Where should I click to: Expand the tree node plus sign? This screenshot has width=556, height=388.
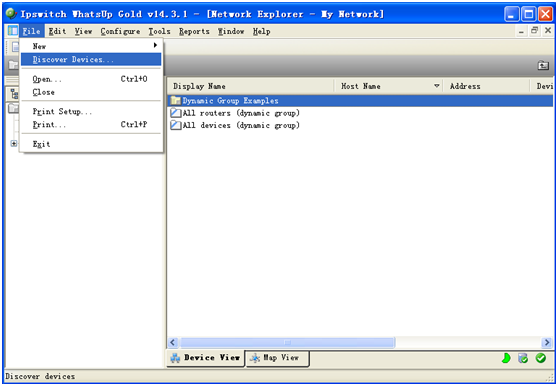(x=13, y=143)
